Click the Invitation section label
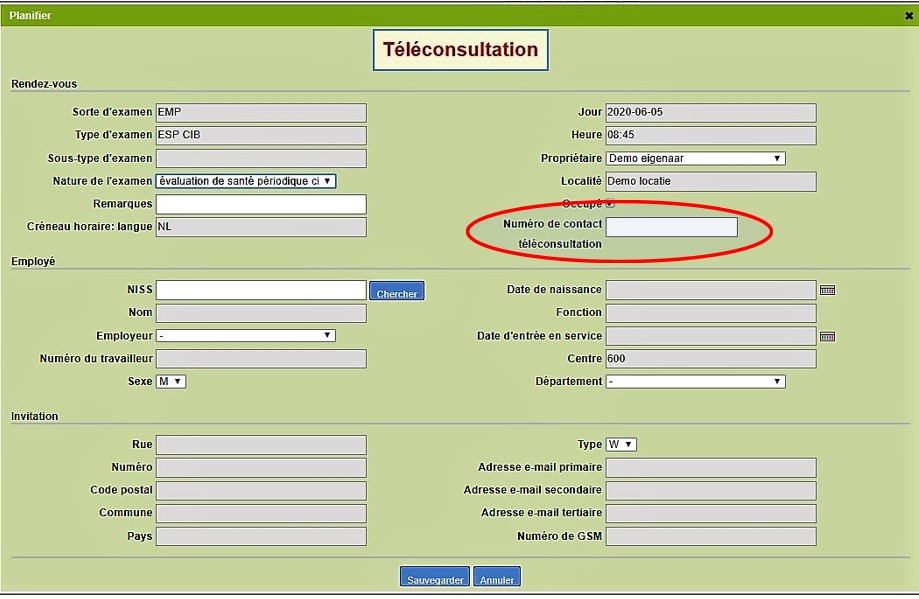This screenshot has height=599, width=919. pos(35,416)
